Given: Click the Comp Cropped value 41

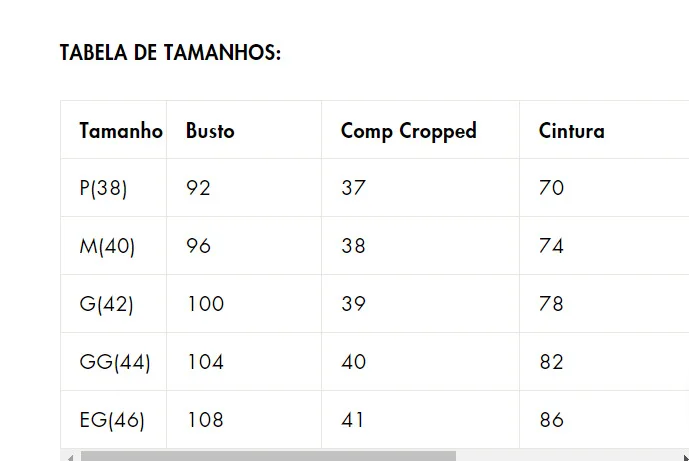Looking at the screenshot, I should click(x=352, y=420).
